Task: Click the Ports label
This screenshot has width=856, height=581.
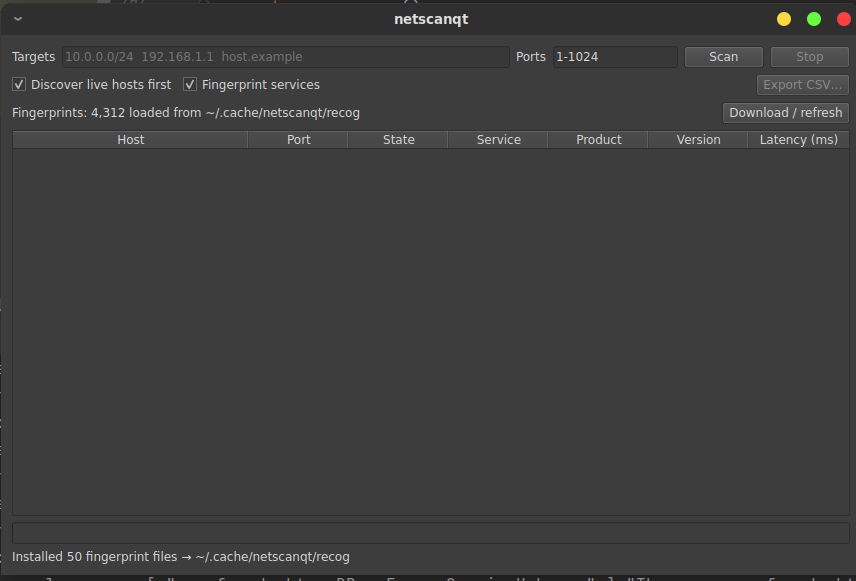Action: (531, 57)
